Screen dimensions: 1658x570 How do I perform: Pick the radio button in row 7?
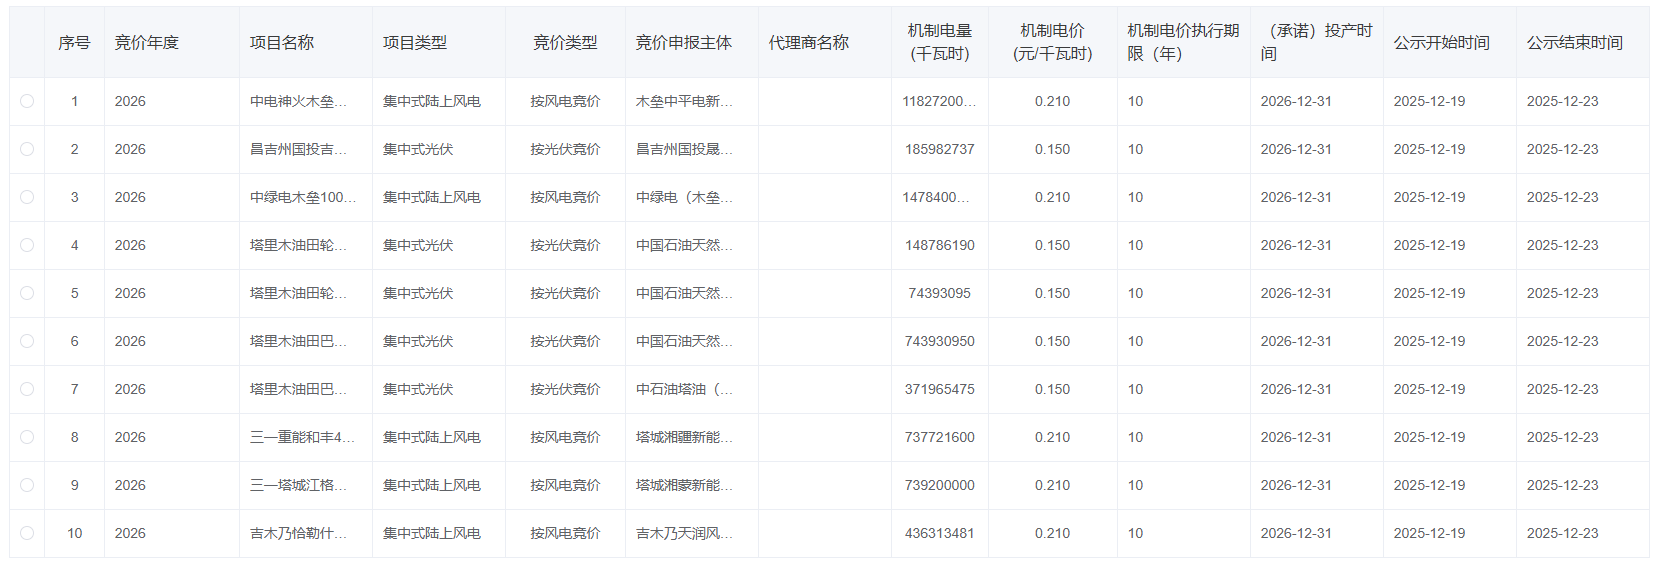coord(27,389)
